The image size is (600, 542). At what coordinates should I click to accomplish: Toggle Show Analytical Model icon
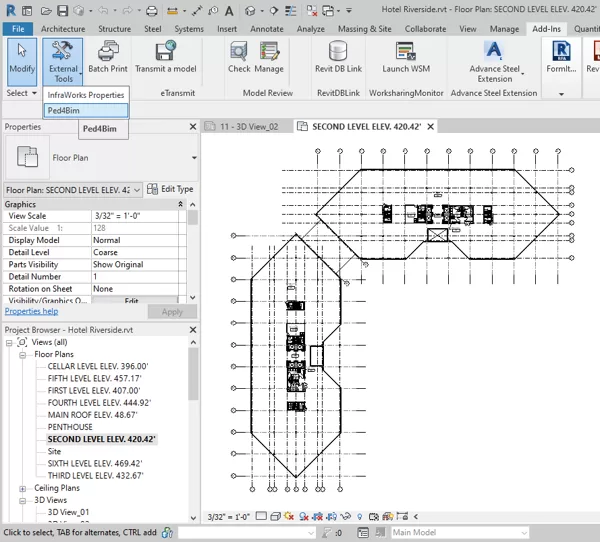coord(388,517)
